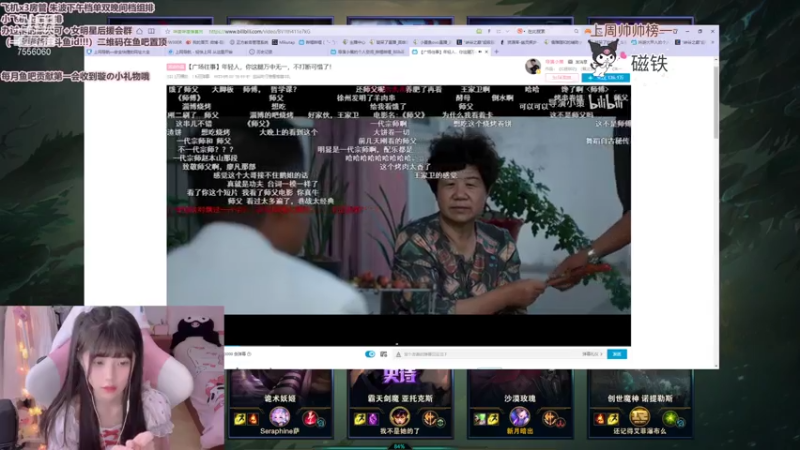Click the keystone rune on 沙漠玫瑰 card
The image size is (800, 450).
pos(549,418)
